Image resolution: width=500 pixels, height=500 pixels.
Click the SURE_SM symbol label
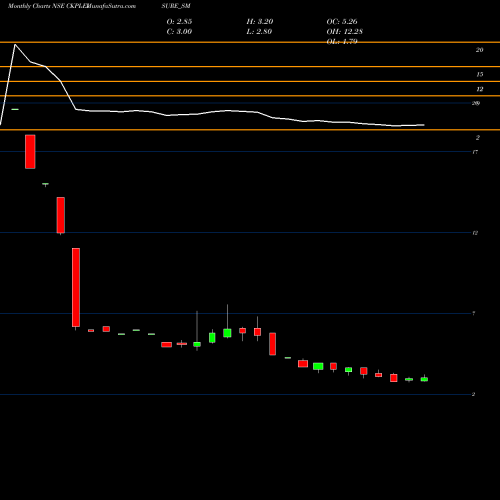(176, 6)
